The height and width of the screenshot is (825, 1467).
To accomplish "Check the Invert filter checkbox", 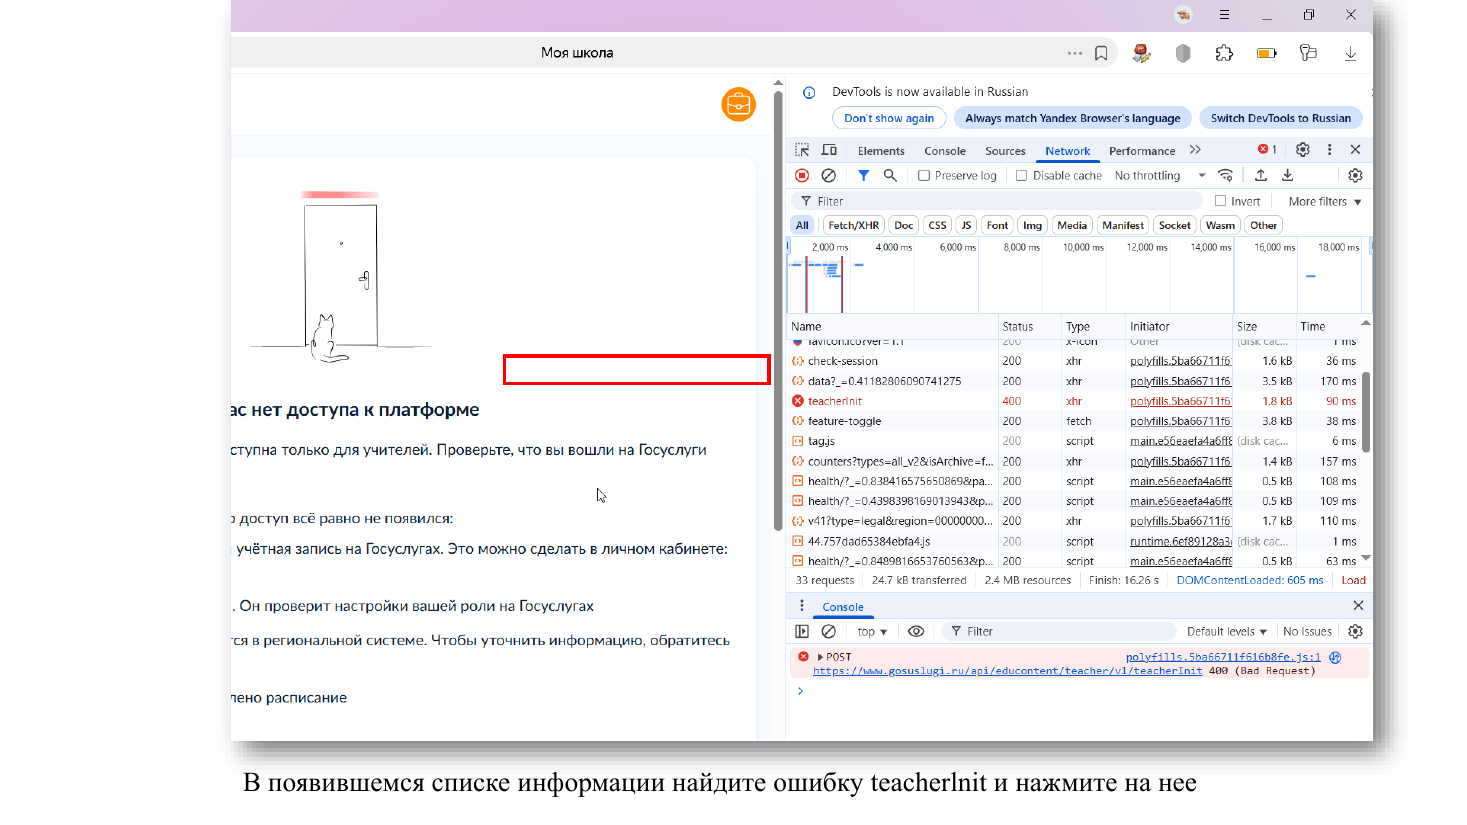I will (x=1220, y=201).
